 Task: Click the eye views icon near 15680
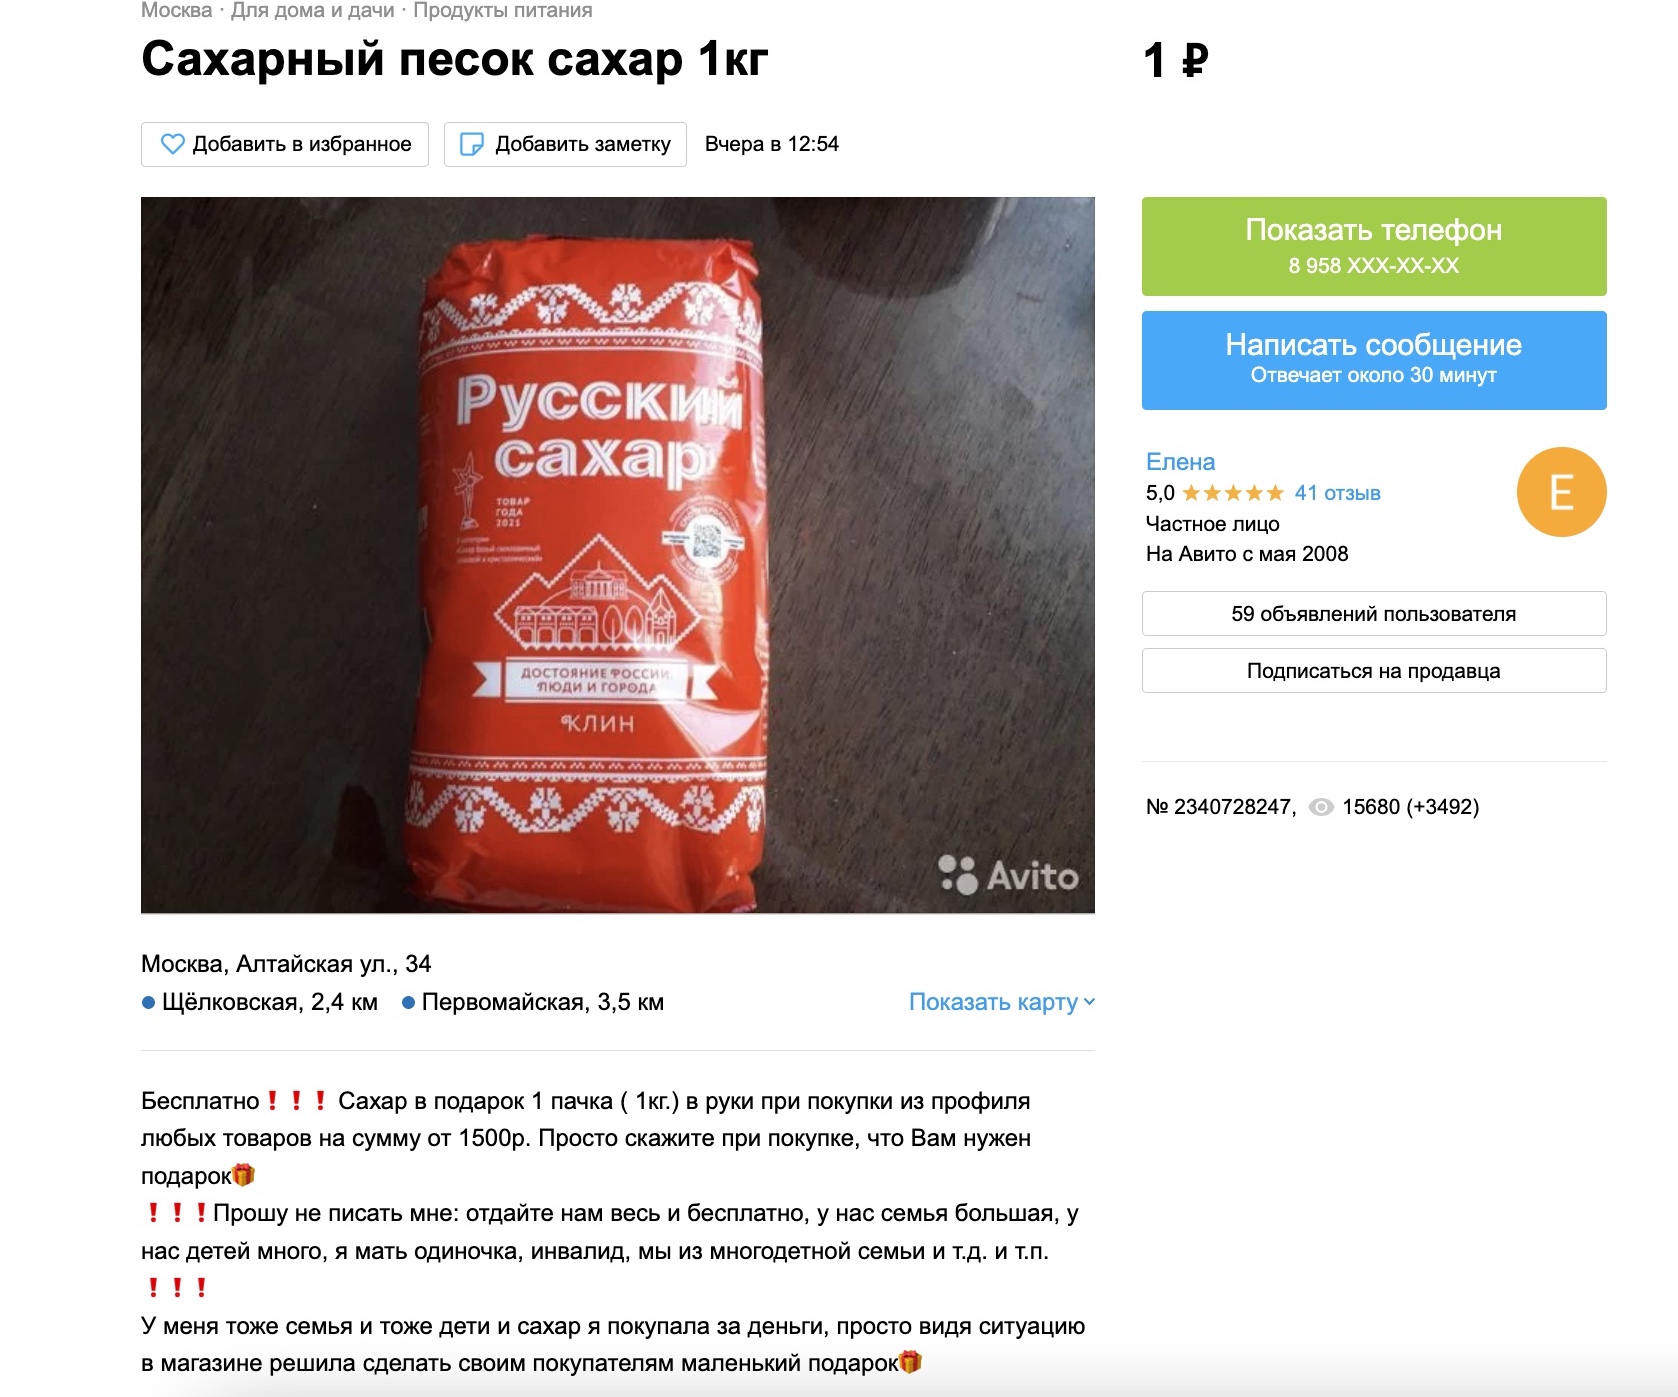tap(1321, 807)
